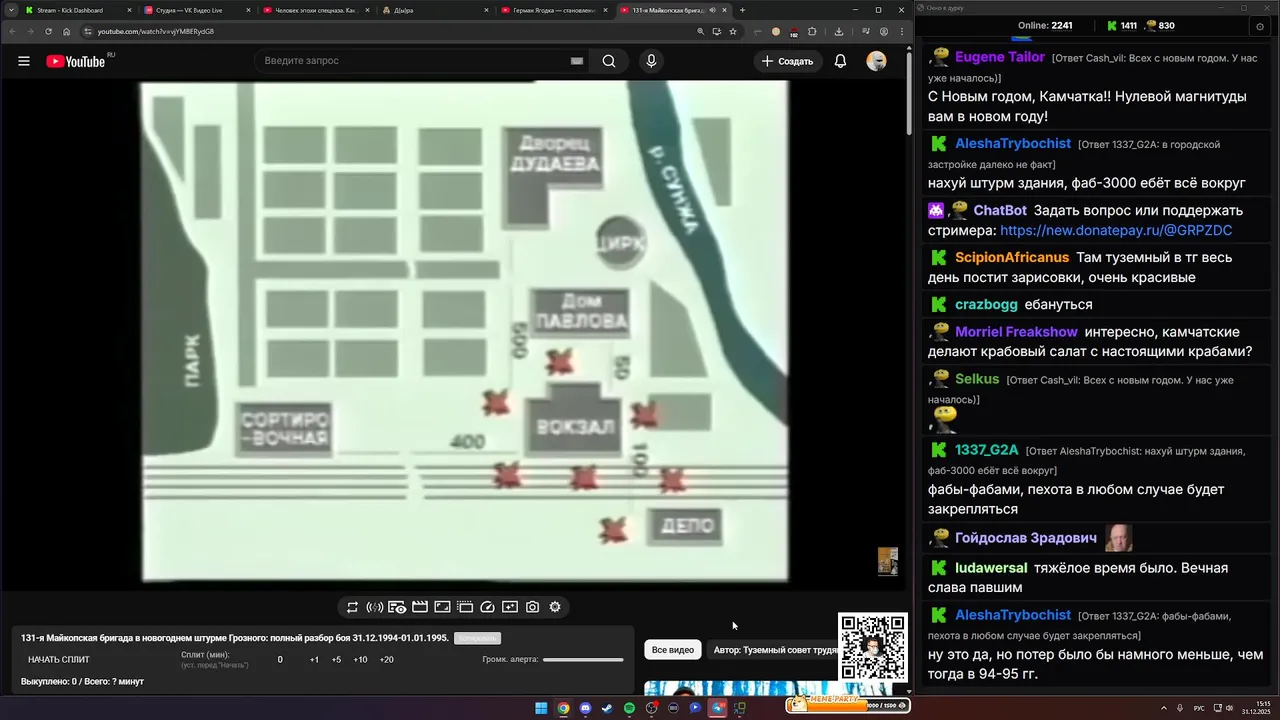Viewport: 1280px width, 720px height.
Task: Copy the video title with the 'Копировать' button
Action: click(x=477, y=638)
